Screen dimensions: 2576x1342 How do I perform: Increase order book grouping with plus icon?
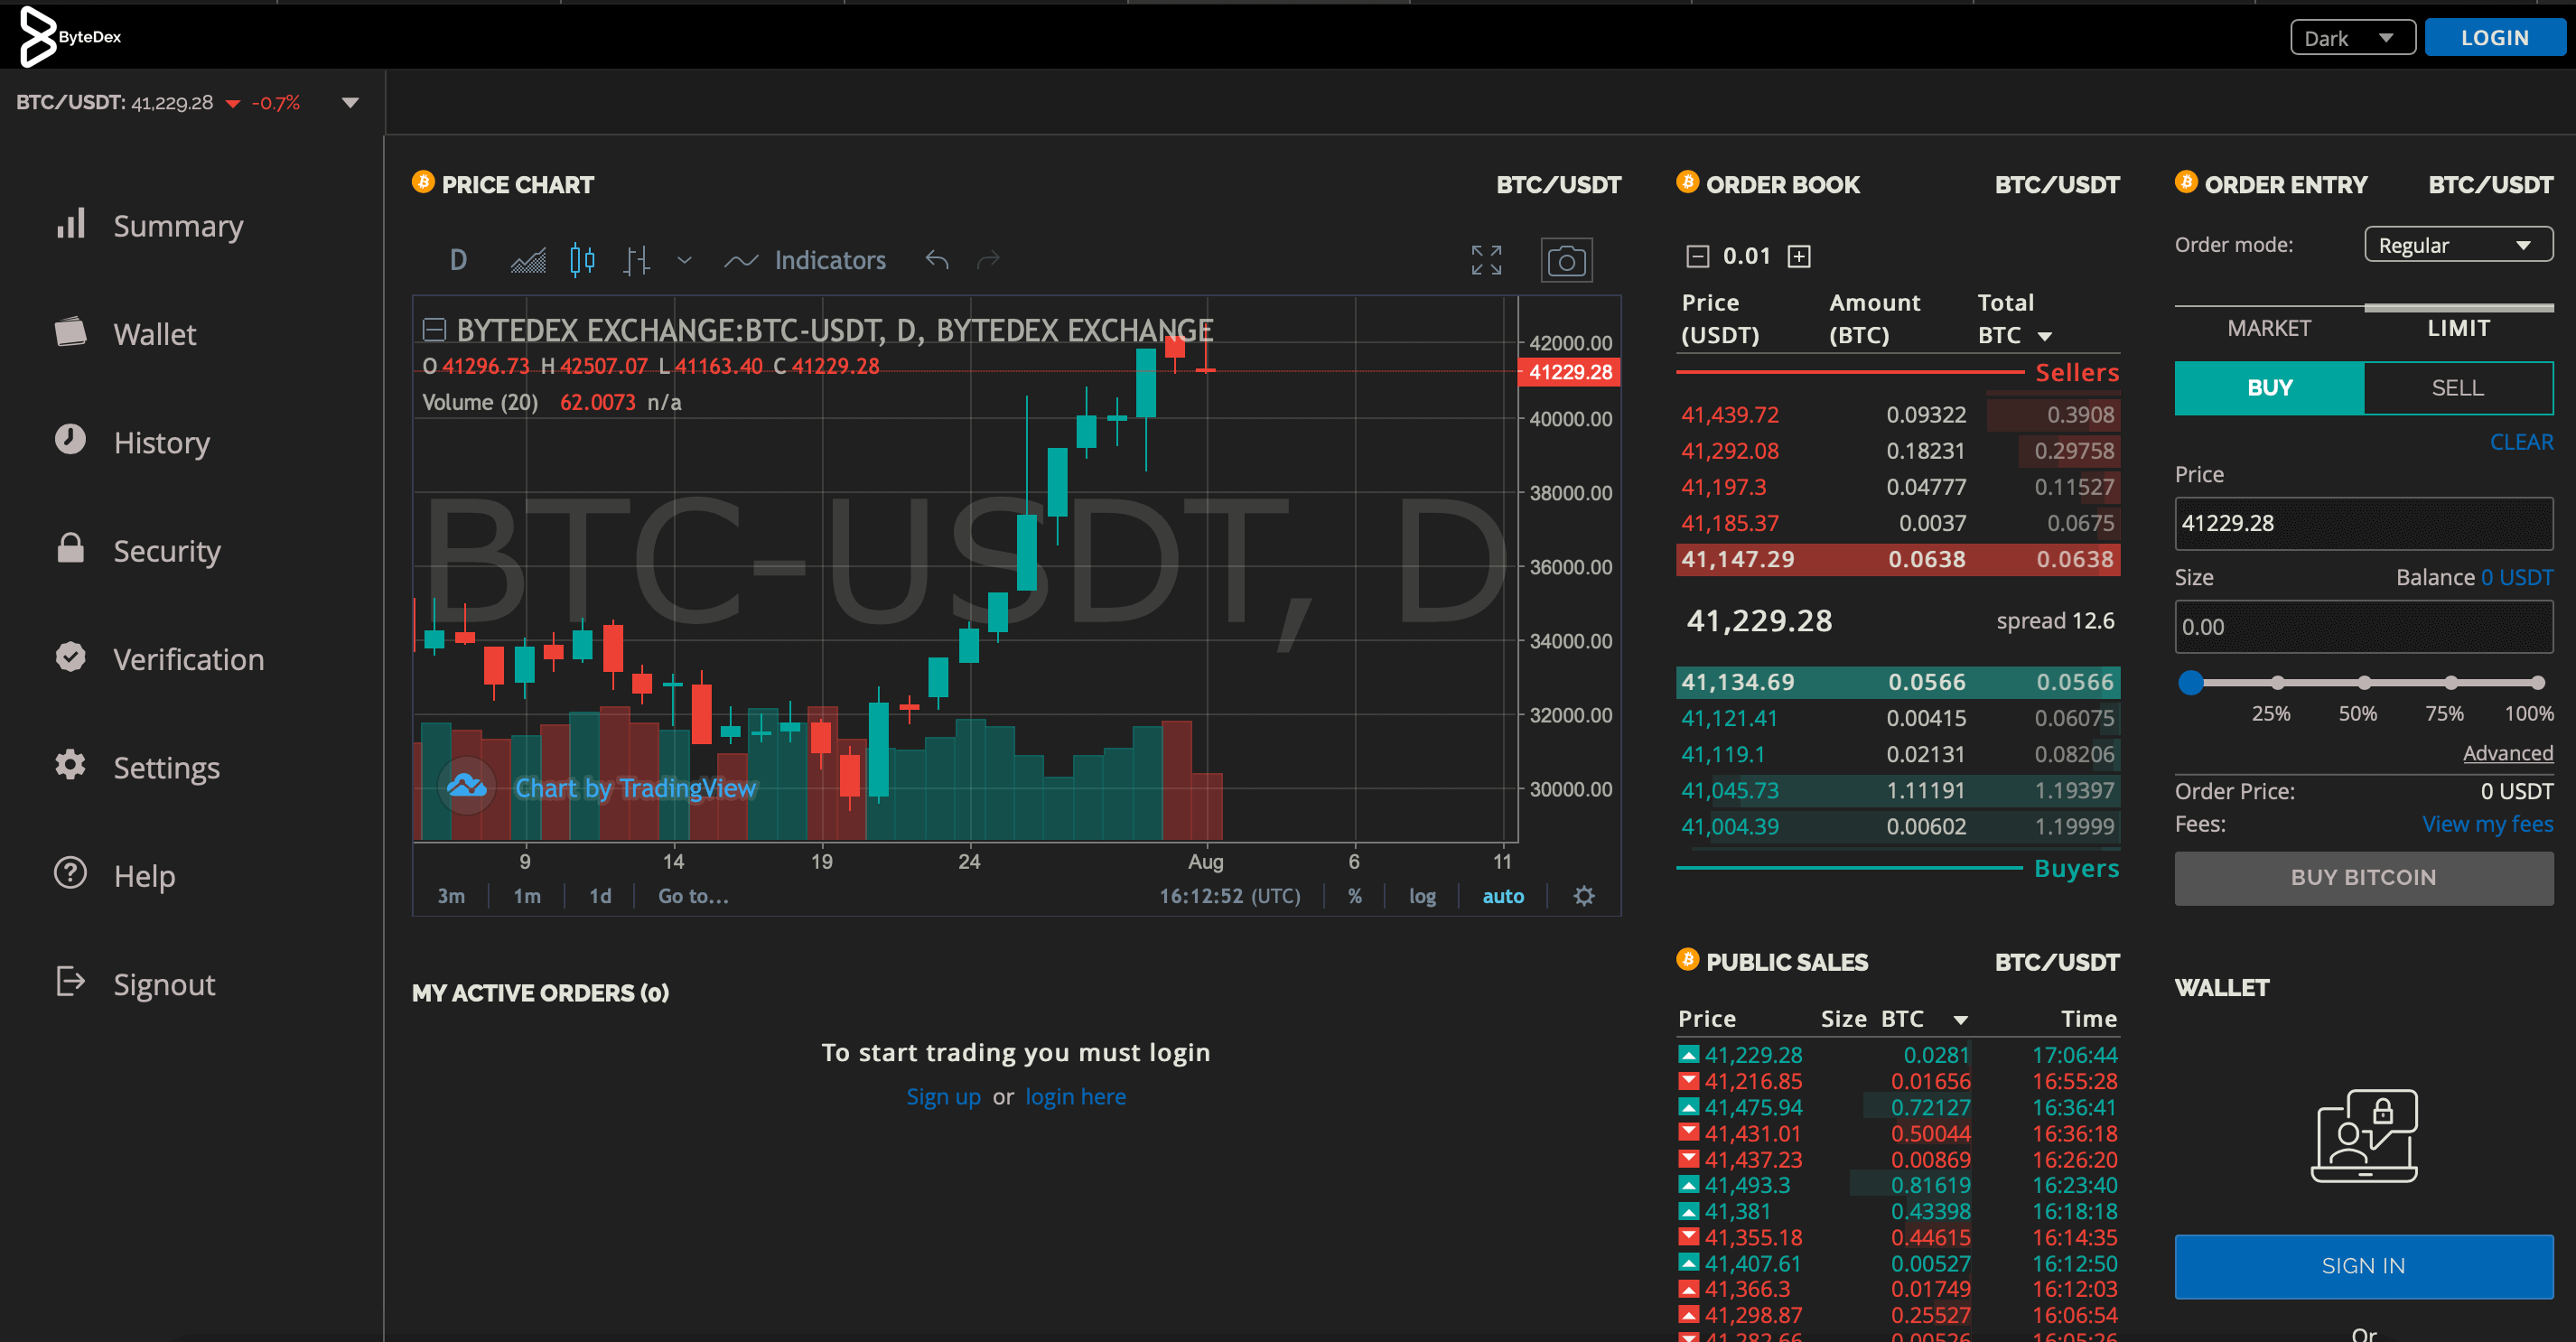coord(1798,257)
